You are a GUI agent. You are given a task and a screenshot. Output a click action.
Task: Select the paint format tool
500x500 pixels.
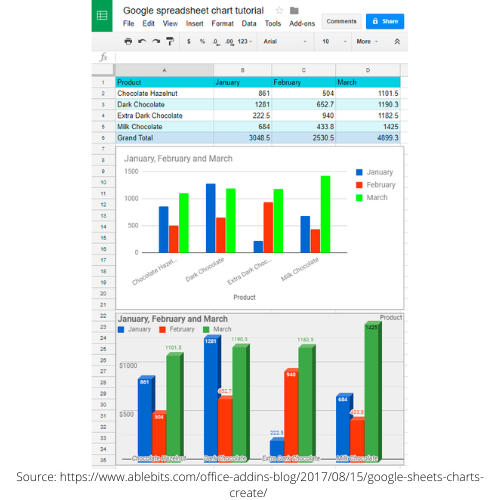[170, 41]
